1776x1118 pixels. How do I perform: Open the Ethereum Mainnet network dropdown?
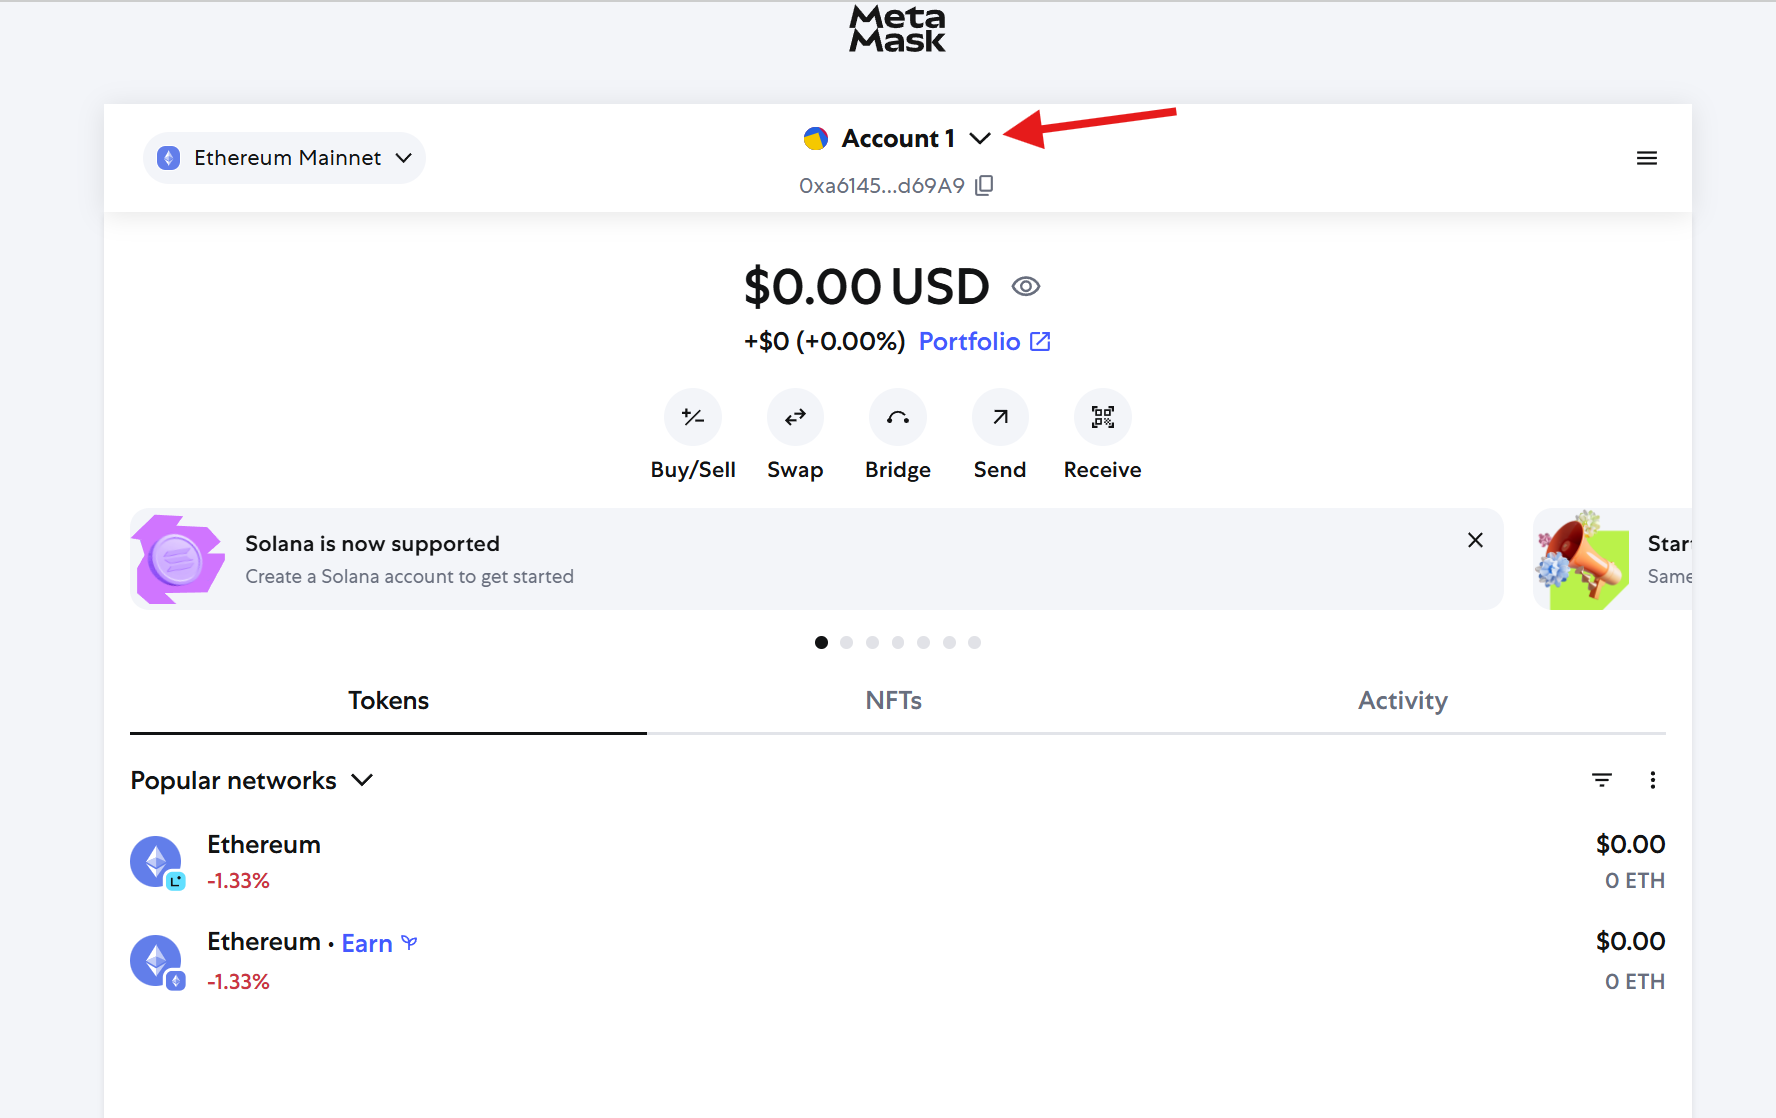click(285, 158)
